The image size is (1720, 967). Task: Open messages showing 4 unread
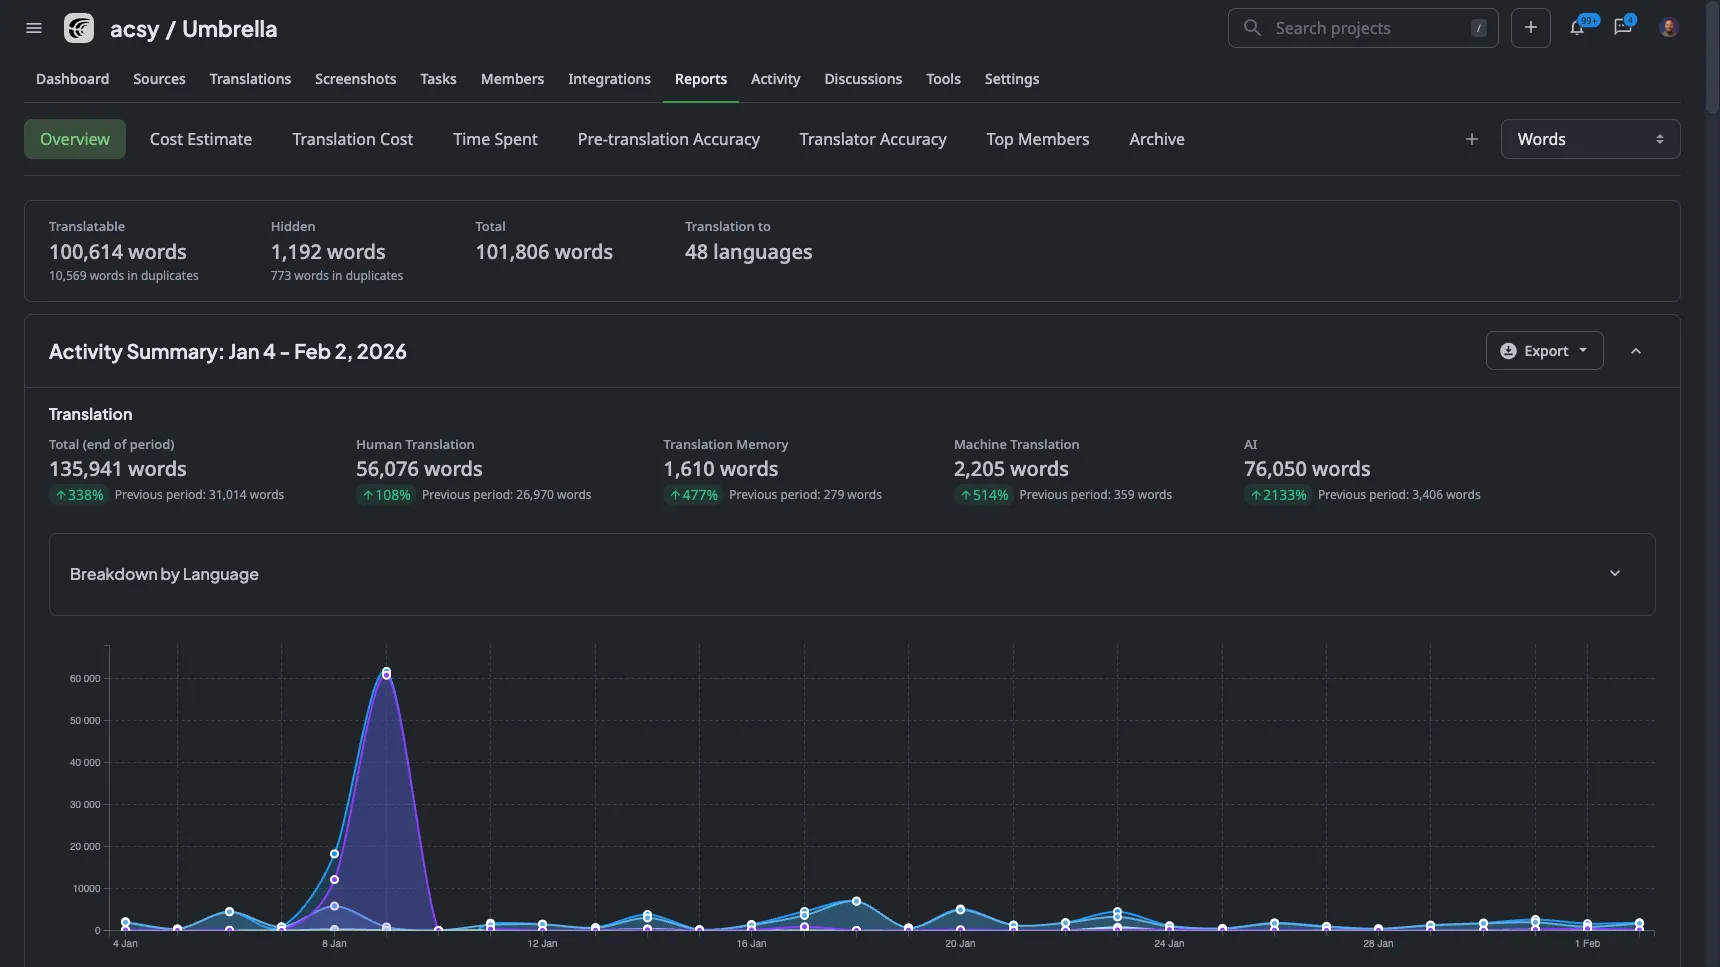tap(1622, 27)
